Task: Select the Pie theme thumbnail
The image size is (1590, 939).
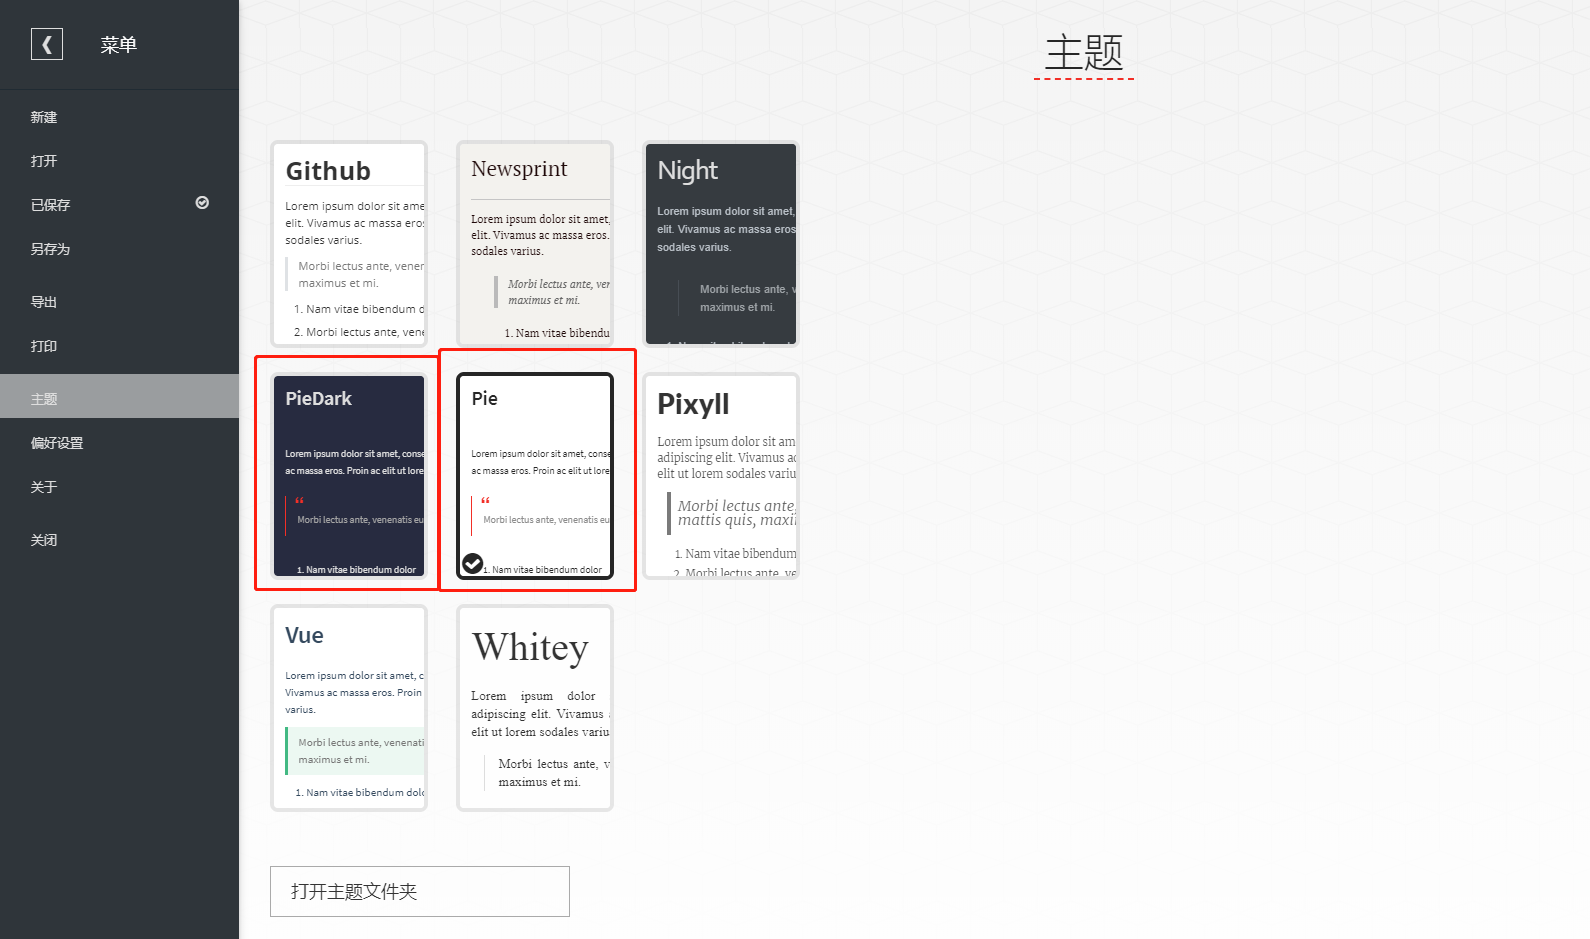Action: click(x=535, y=476)
